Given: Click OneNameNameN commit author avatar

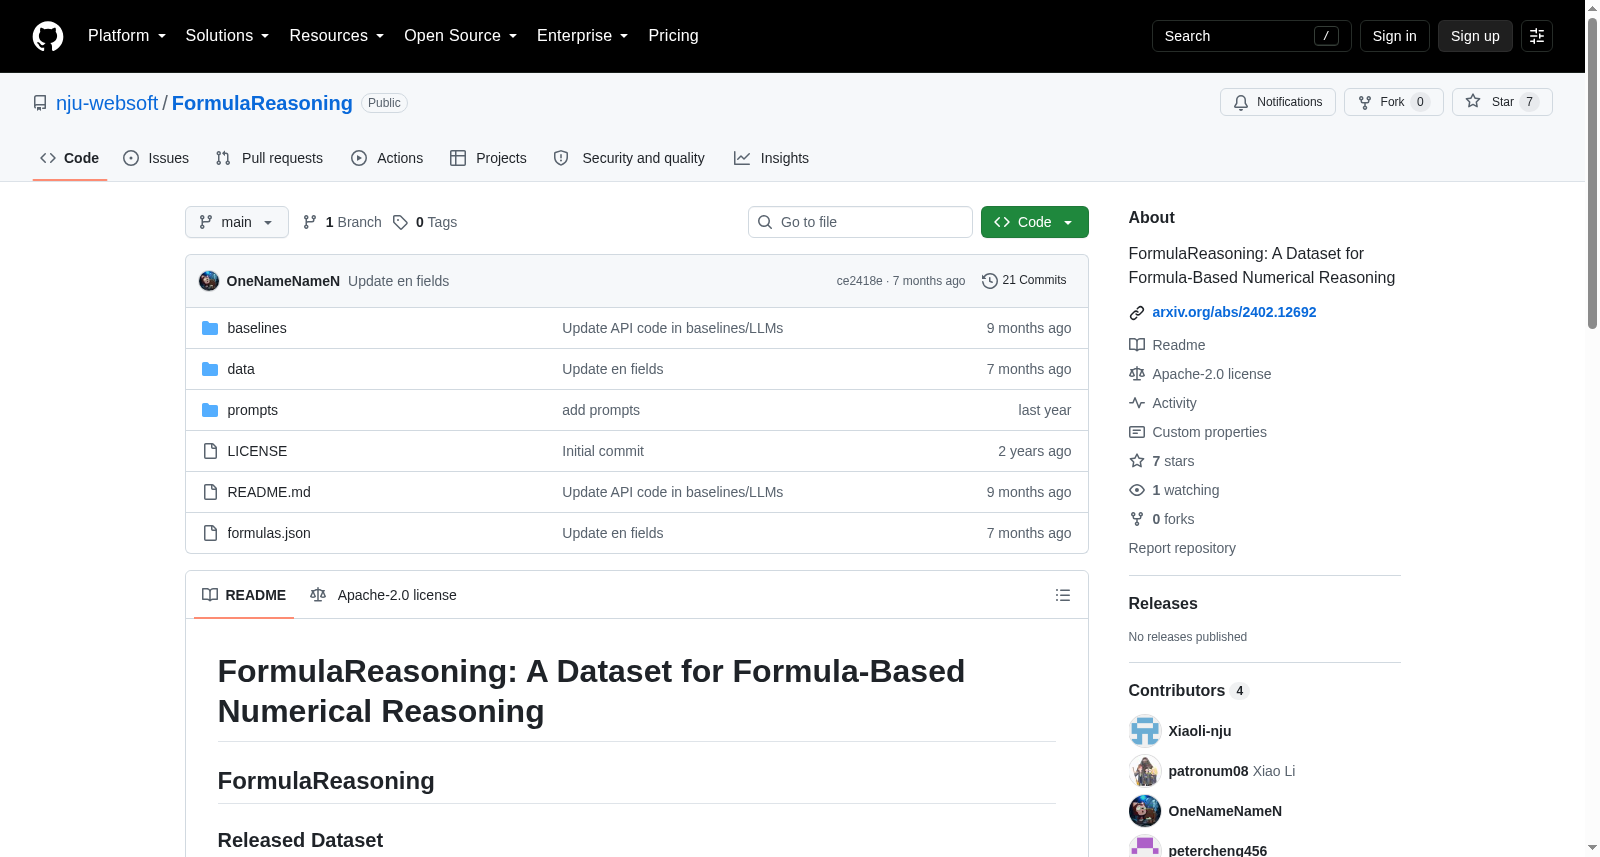Looking at the screenshot, I should (209, 281).
